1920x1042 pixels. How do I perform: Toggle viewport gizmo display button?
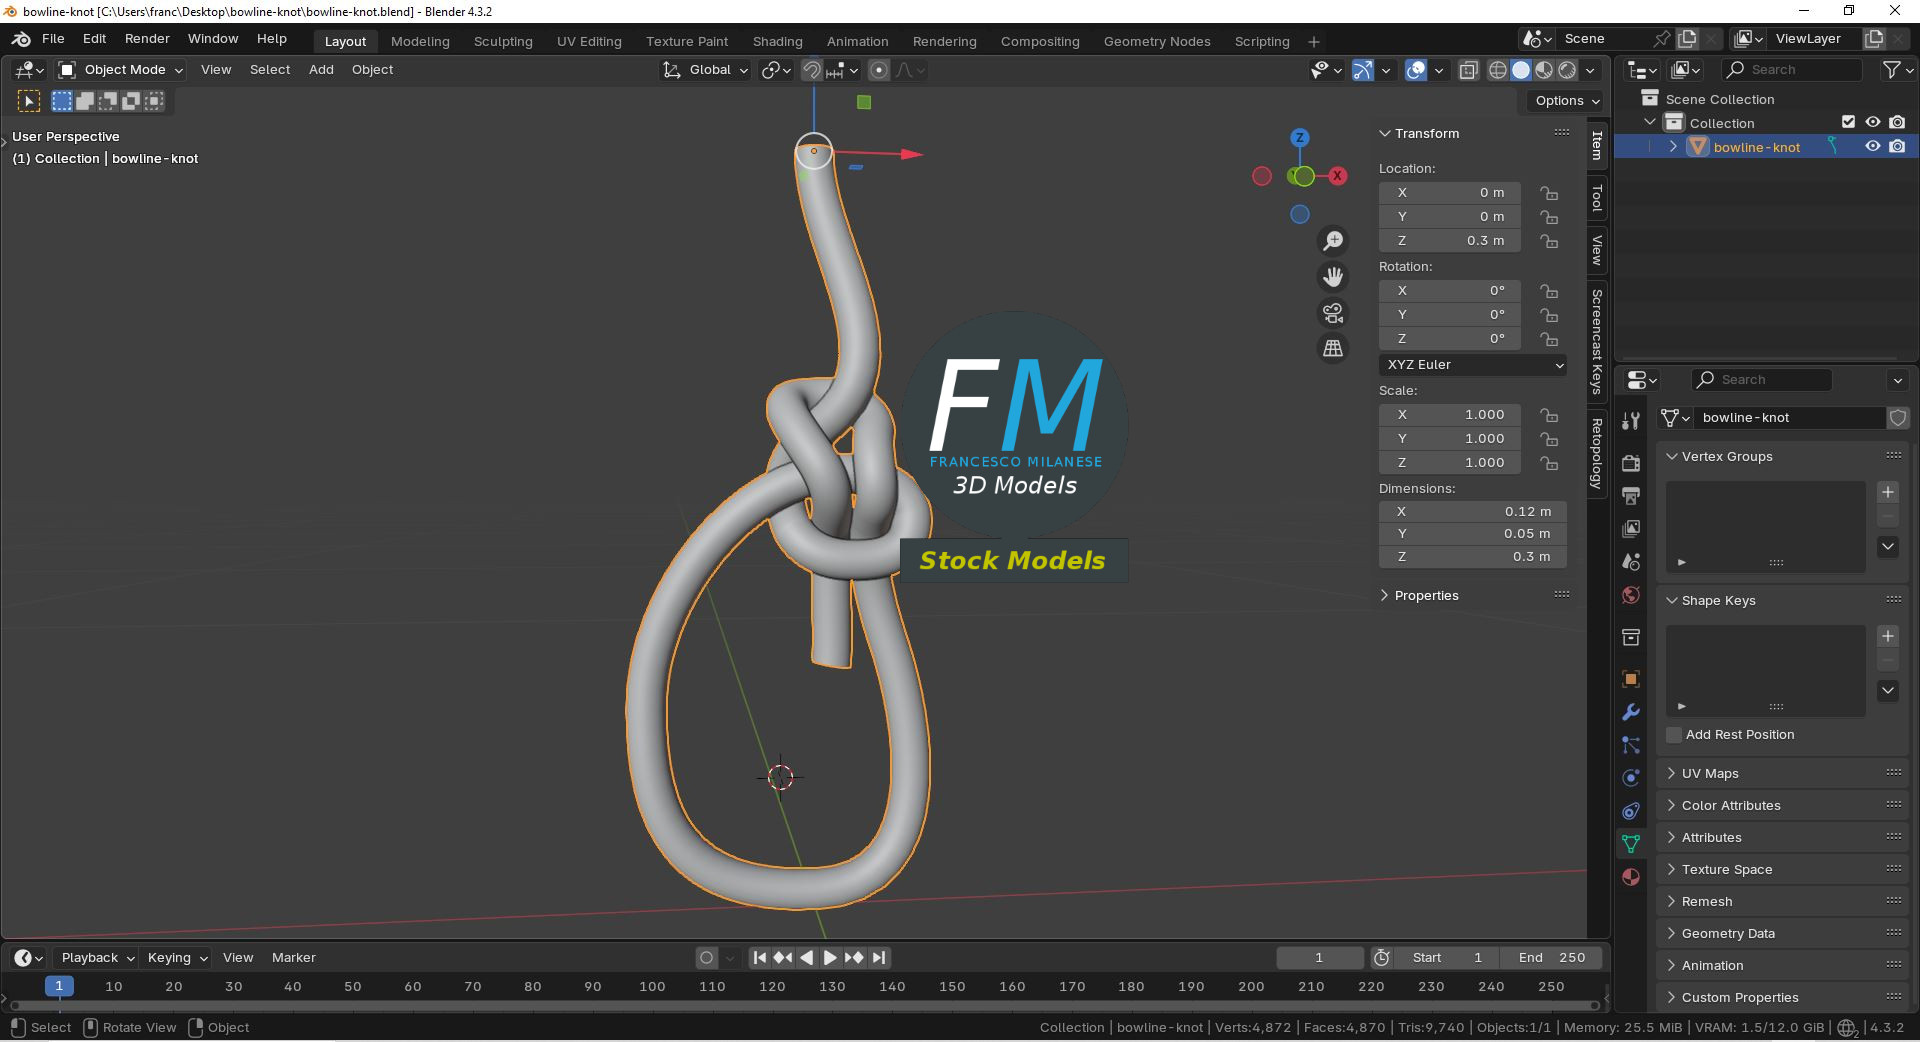[1362, 70]
